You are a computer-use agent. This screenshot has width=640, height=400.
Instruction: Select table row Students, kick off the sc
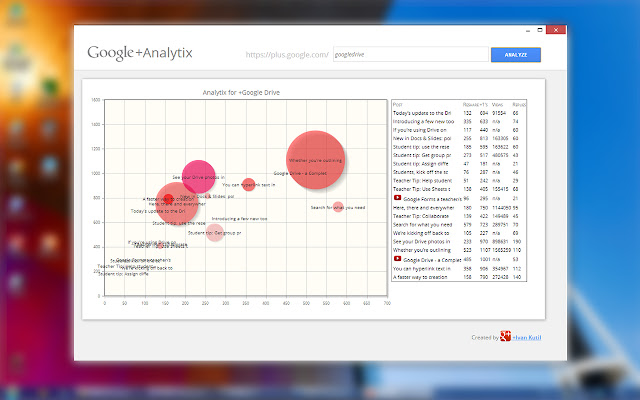459,172
